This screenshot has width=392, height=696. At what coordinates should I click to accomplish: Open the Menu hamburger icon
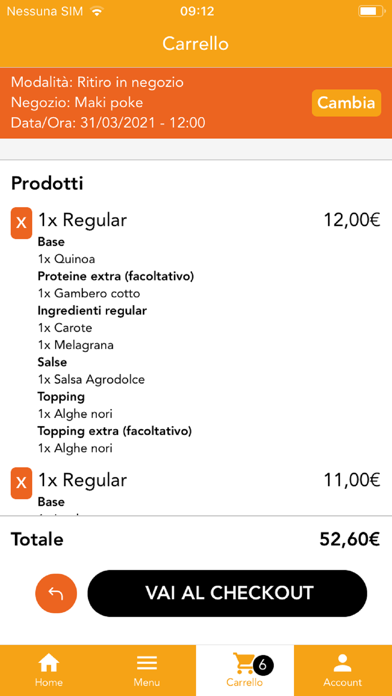(x=147, y=663)
